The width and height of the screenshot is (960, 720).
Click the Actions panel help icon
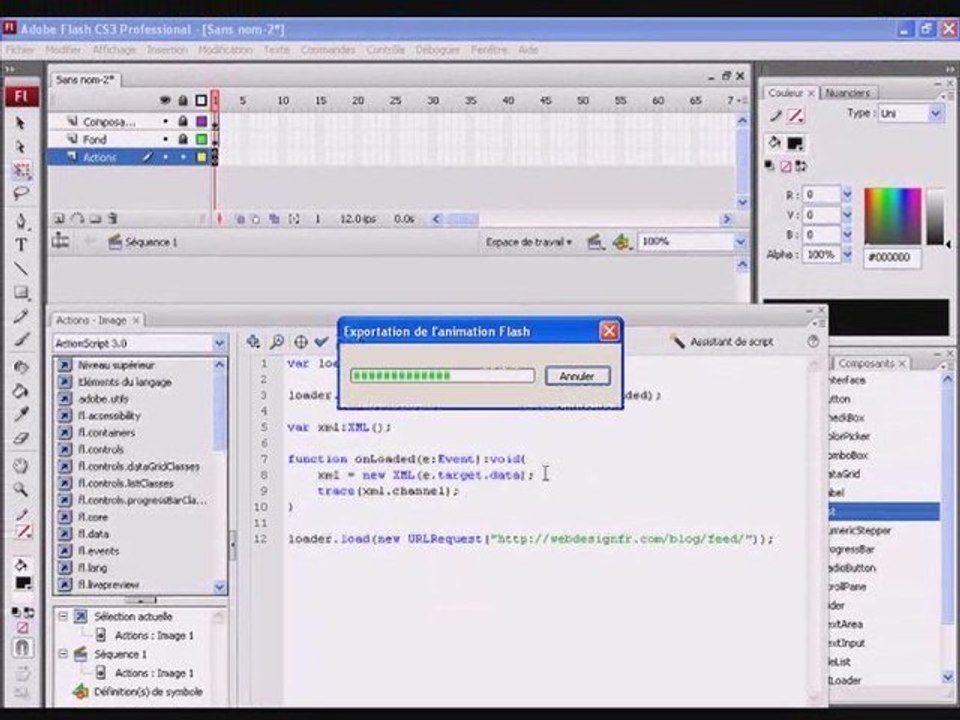pyautogui.click(x=813, y=342)
